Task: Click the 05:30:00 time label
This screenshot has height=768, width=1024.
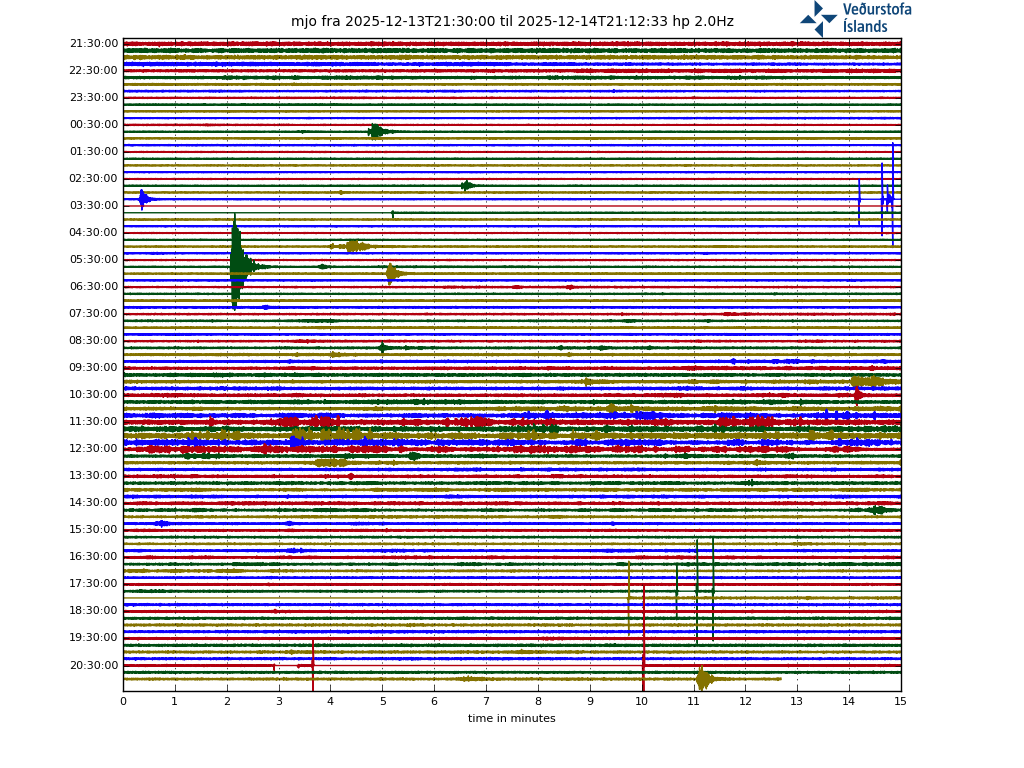Action: tap(94, 260)
